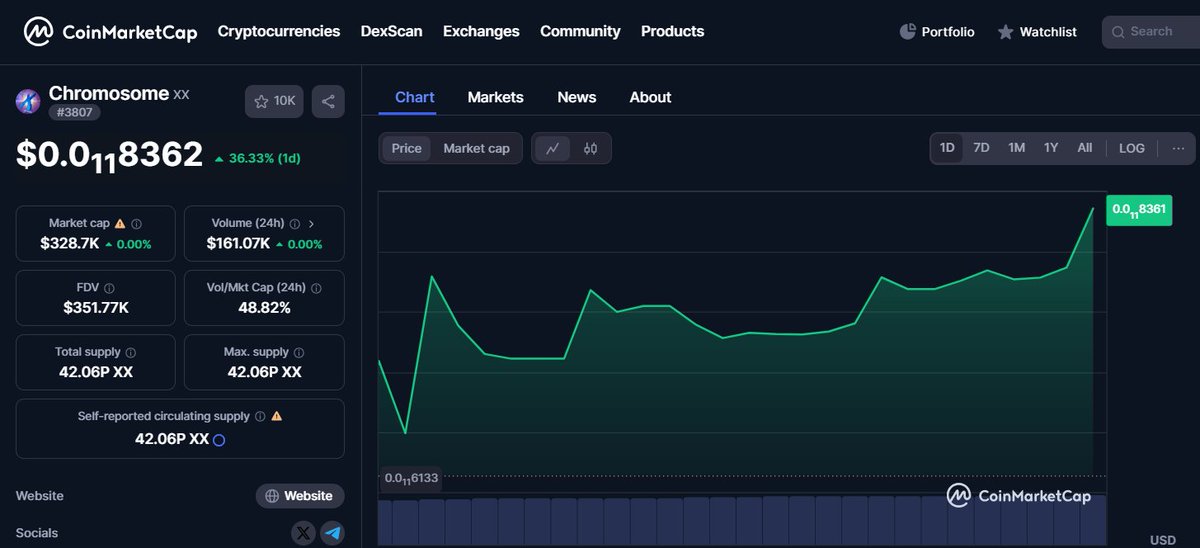Click the CoinMarketCap logo in header
1200x548 pixels.
[x=111, y=32]
